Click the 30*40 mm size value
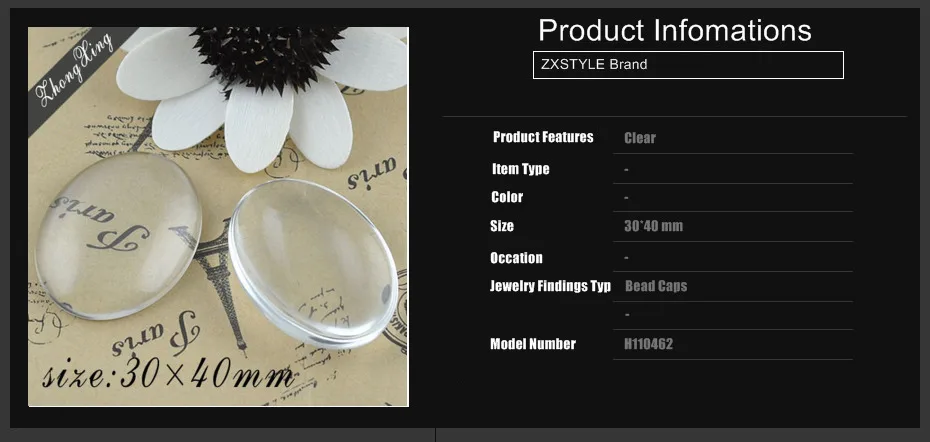Image resolution: width=930 pixels, height=442 pixels. tap(653, 226)
